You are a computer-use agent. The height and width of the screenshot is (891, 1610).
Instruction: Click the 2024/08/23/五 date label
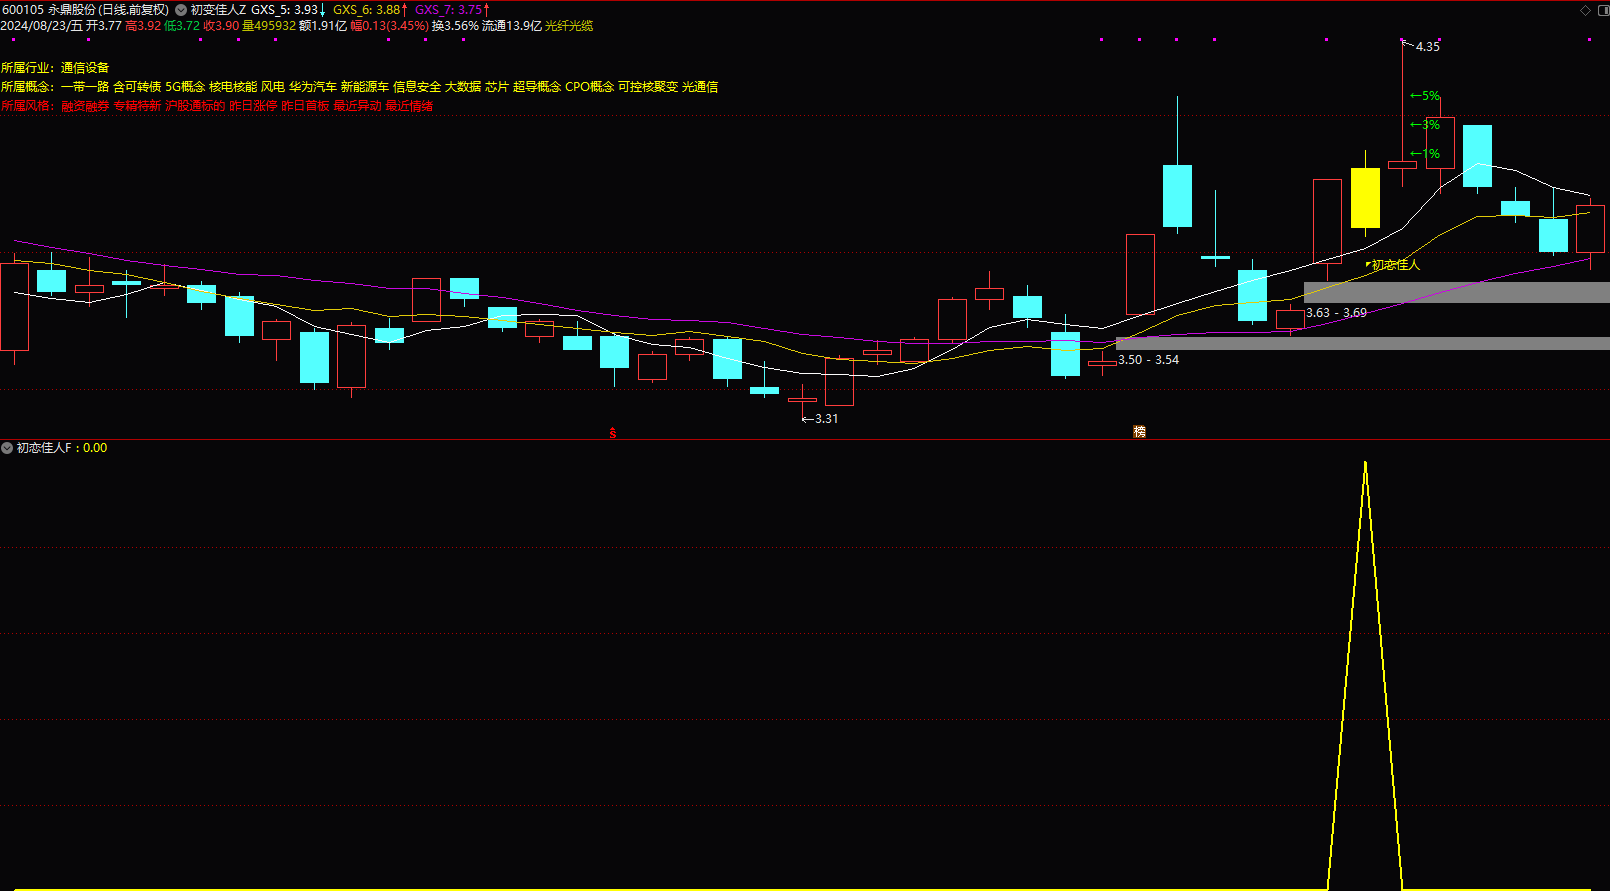[42, 26]
